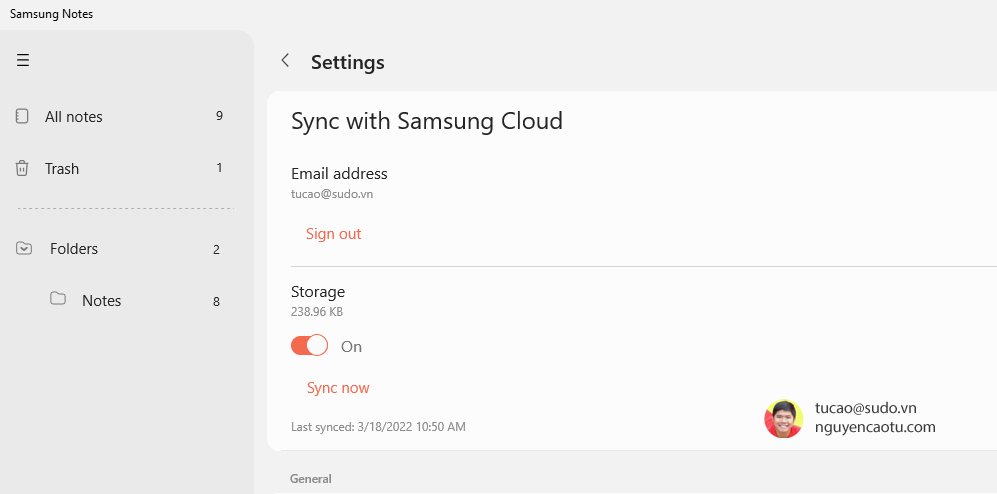Viewport: 997px width, 494px height.
Task: Turn off the Samsung Cloud sync toggle
Action: pos(309,346)
